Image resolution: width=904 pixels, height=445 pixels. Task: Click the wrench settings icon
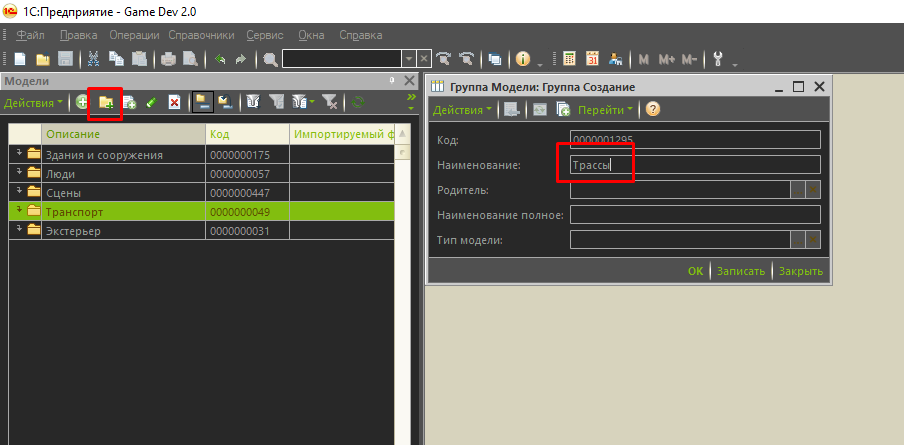click(718, 59)
